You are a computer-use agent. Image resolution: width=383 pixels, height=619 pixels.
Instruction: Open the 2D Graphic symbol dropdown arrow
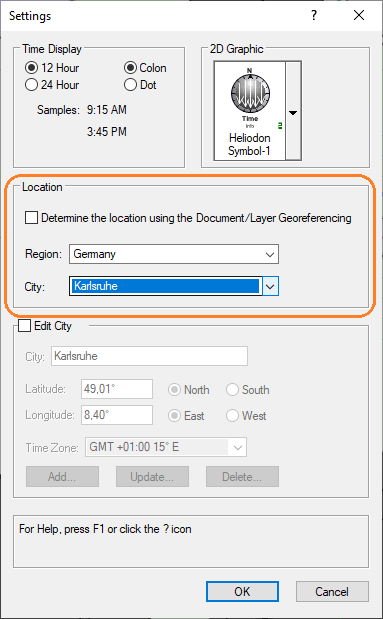point(293,111)
